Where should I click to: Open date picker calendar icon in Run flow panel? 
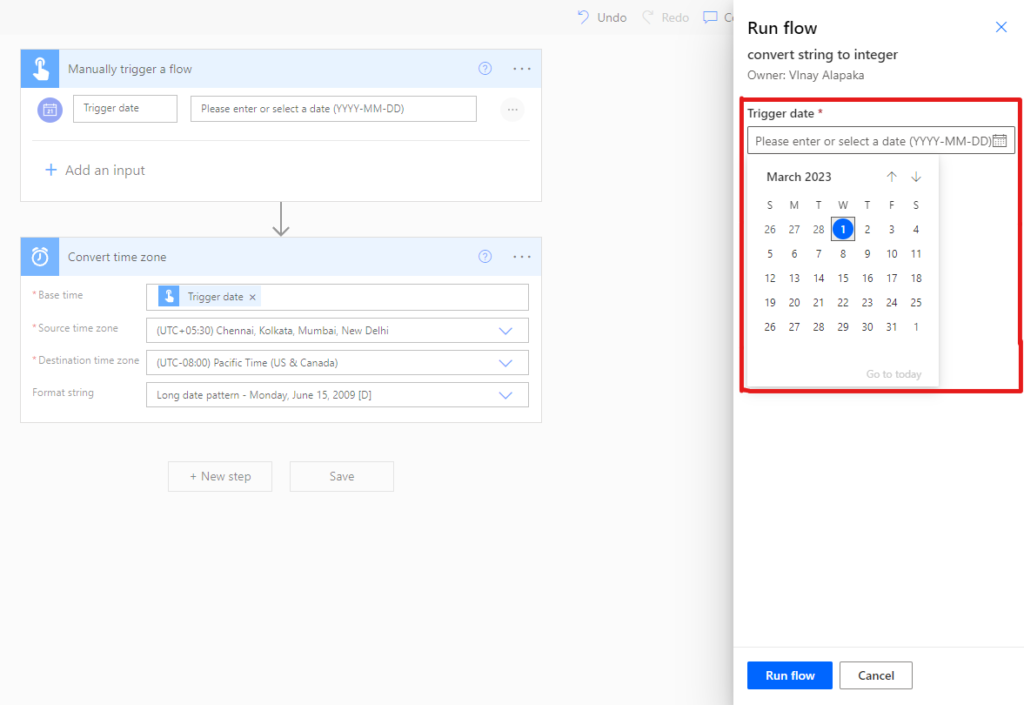999,141
